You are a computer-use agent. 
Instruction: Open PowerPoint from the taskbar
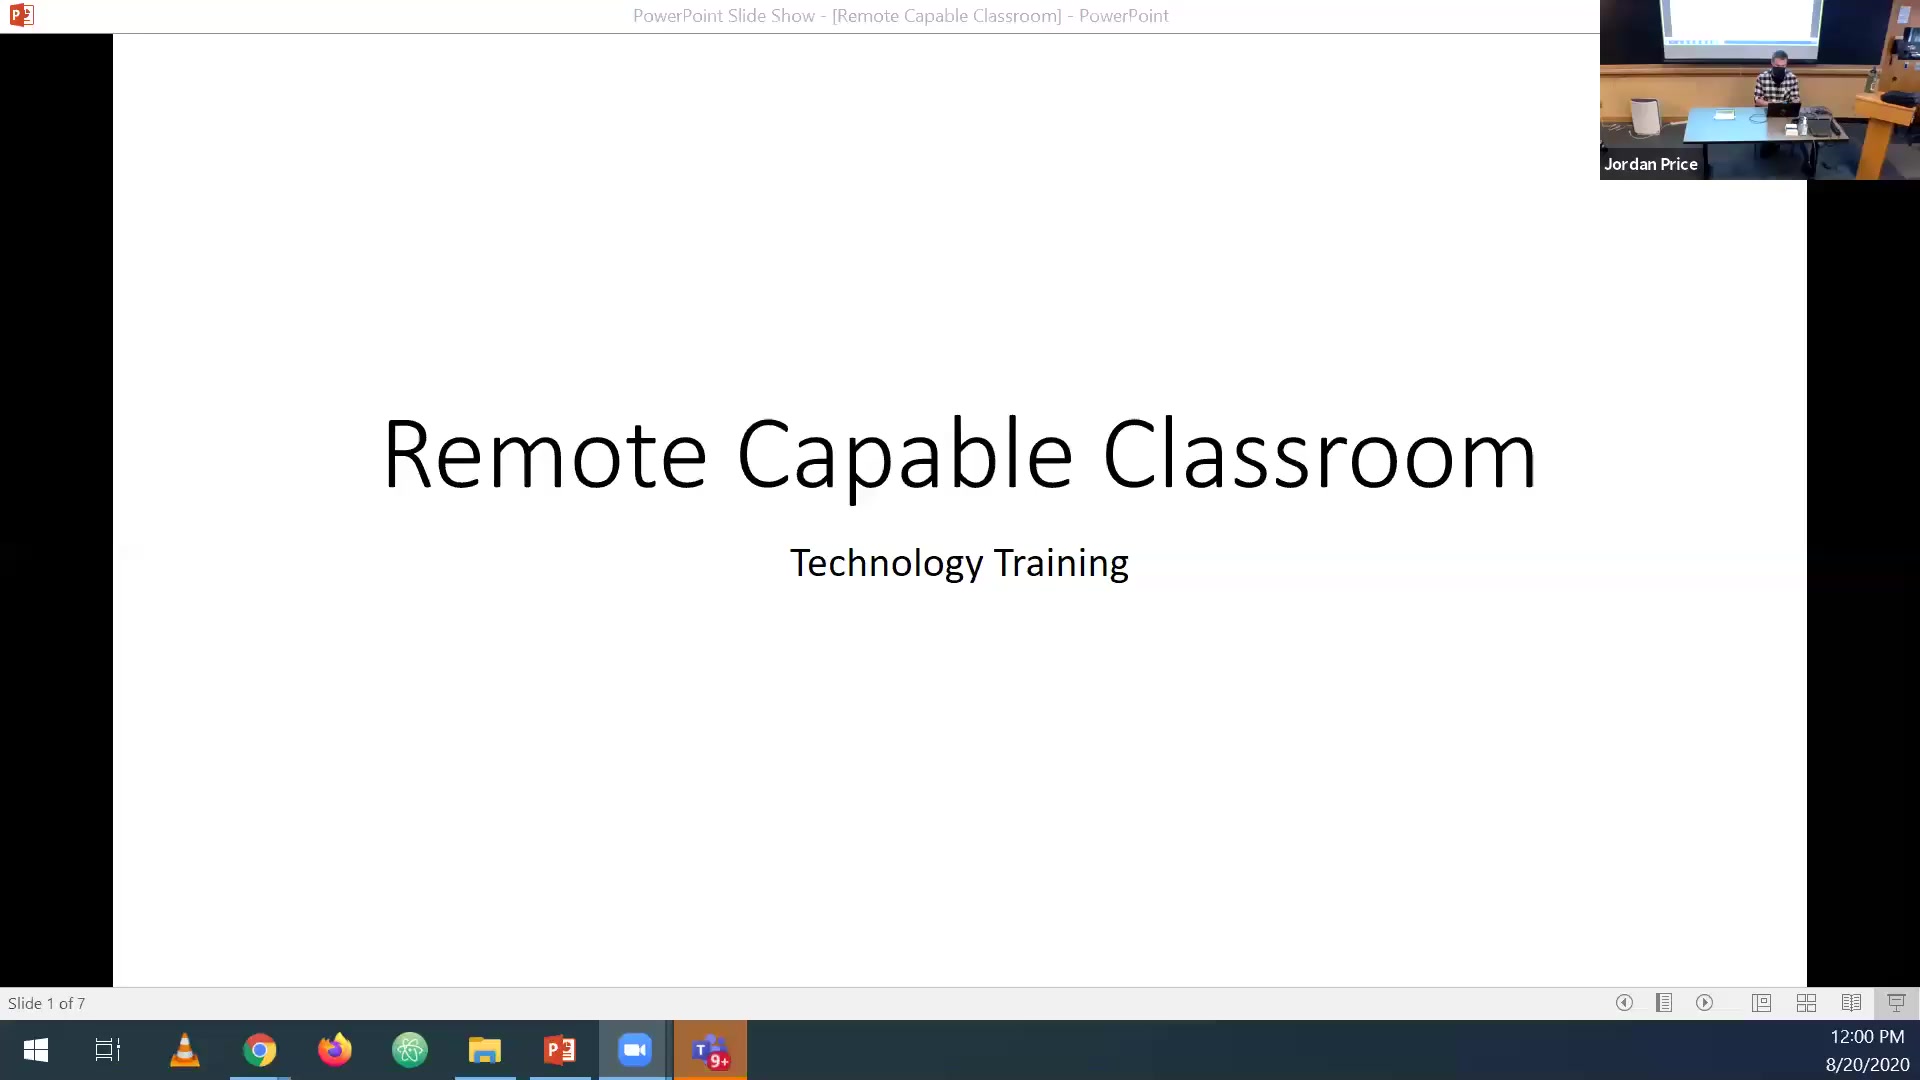click(560, 1050)
